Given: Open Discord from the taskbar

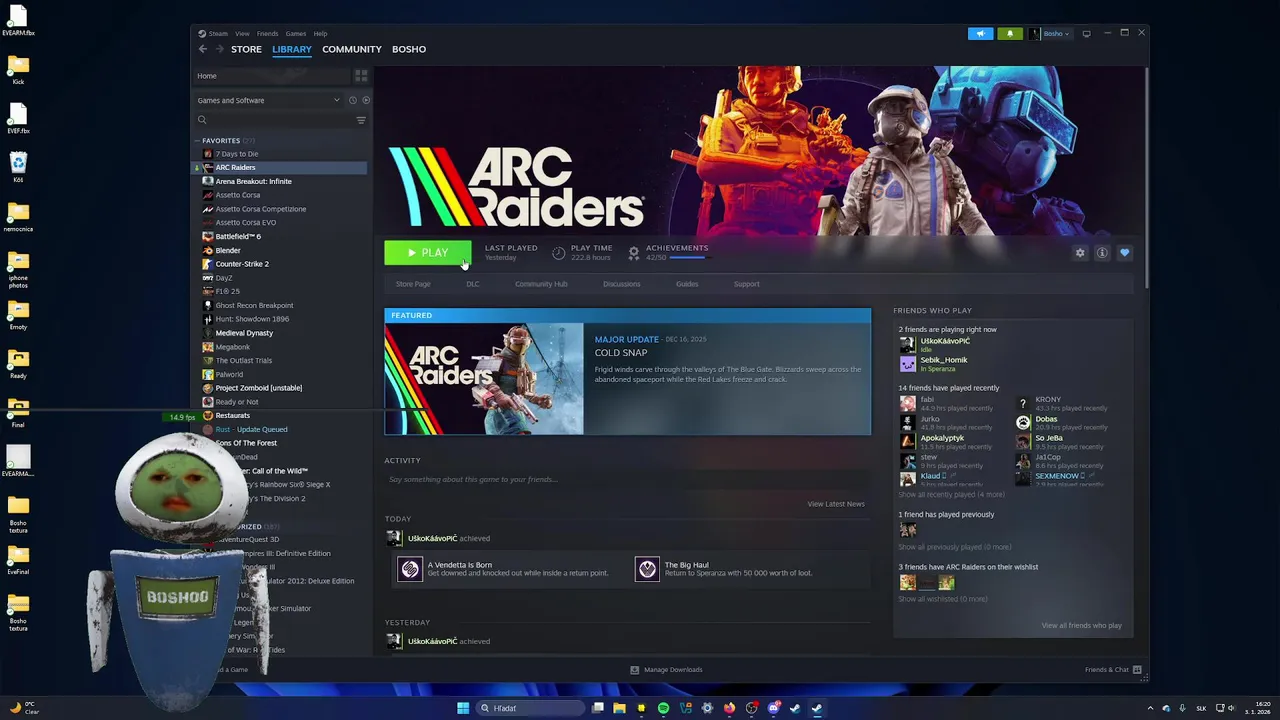Looking at the screenshot, I should pyautogui.click(x=773, y=708).
